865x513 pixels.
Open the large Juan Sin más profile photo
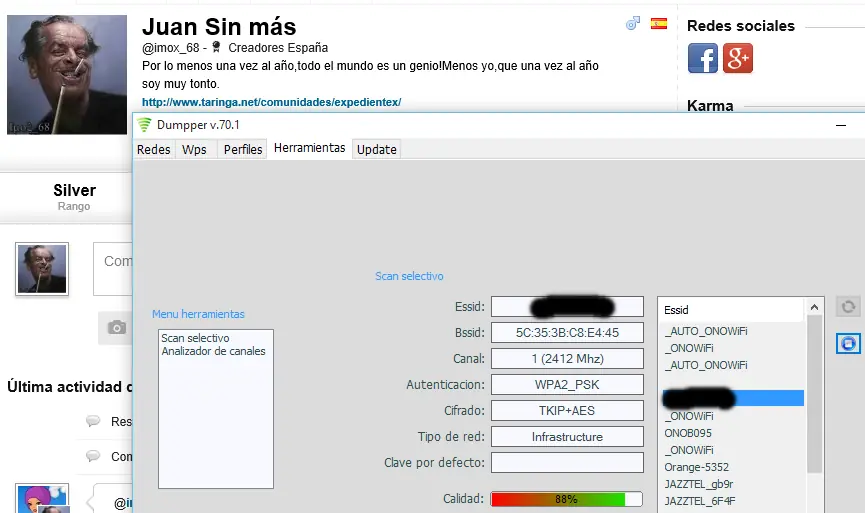(67, 74)
